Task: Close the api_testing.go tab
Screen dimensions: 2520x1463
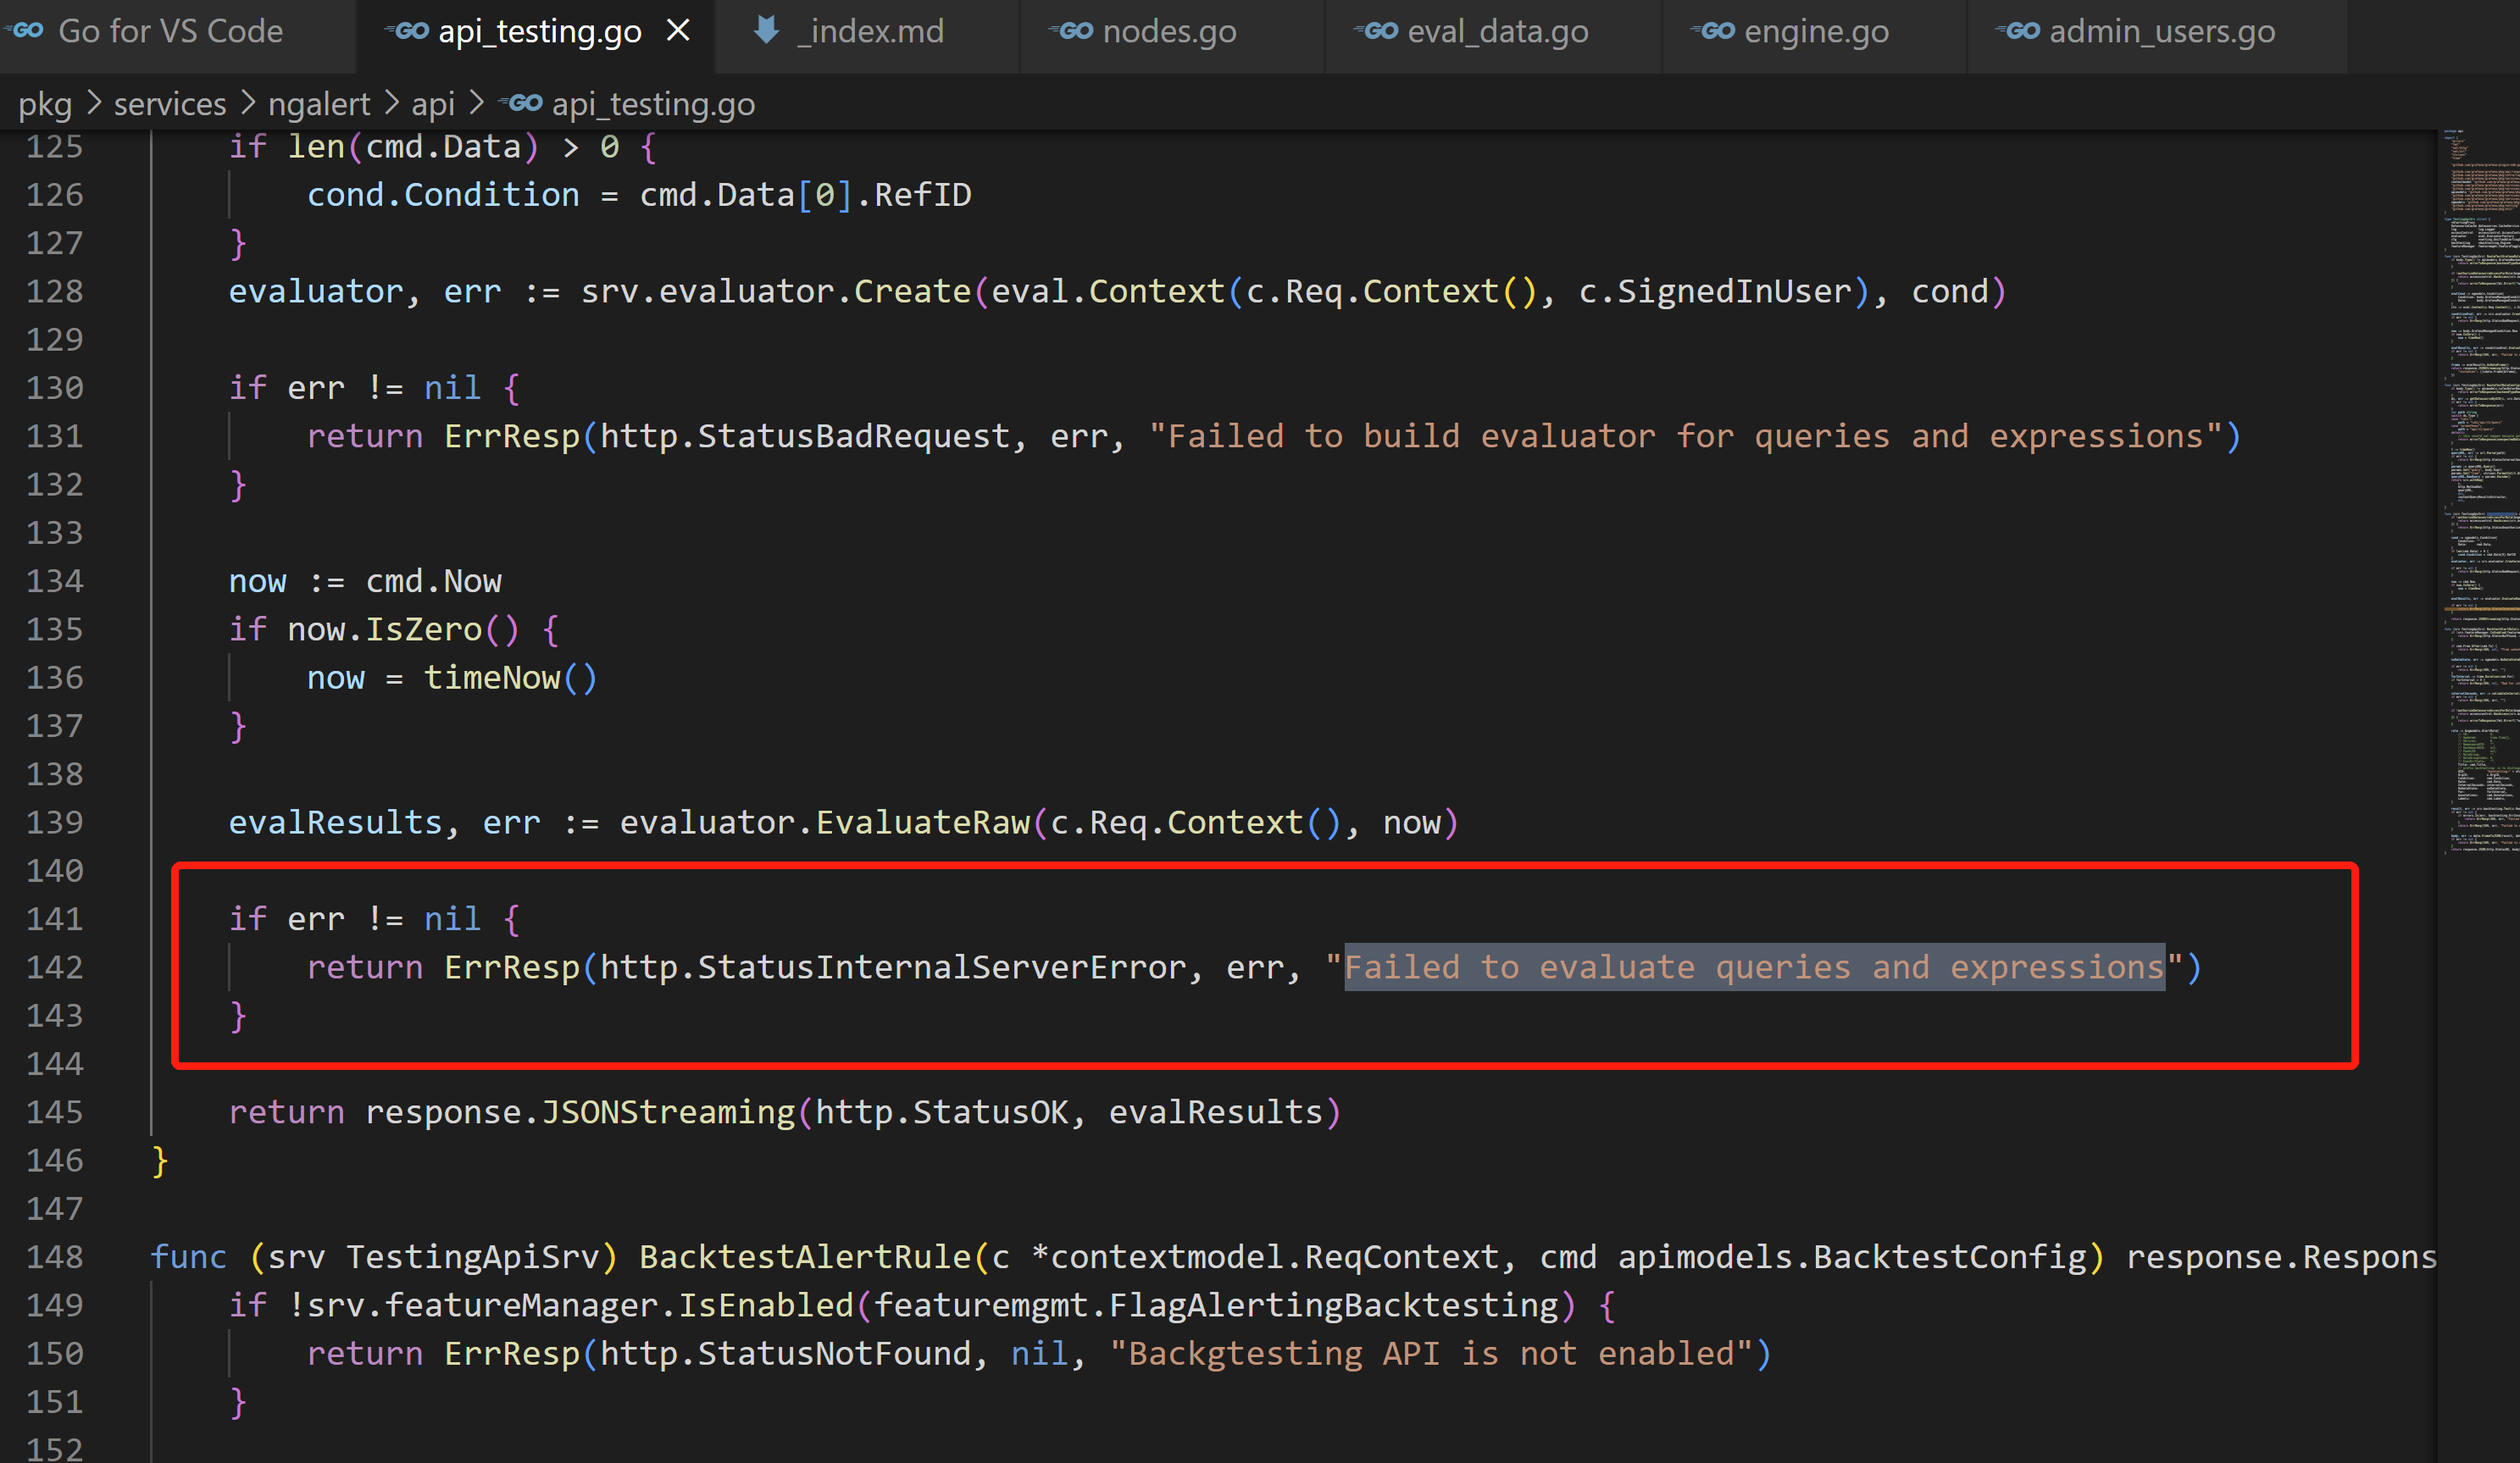Action: (678, 31)
